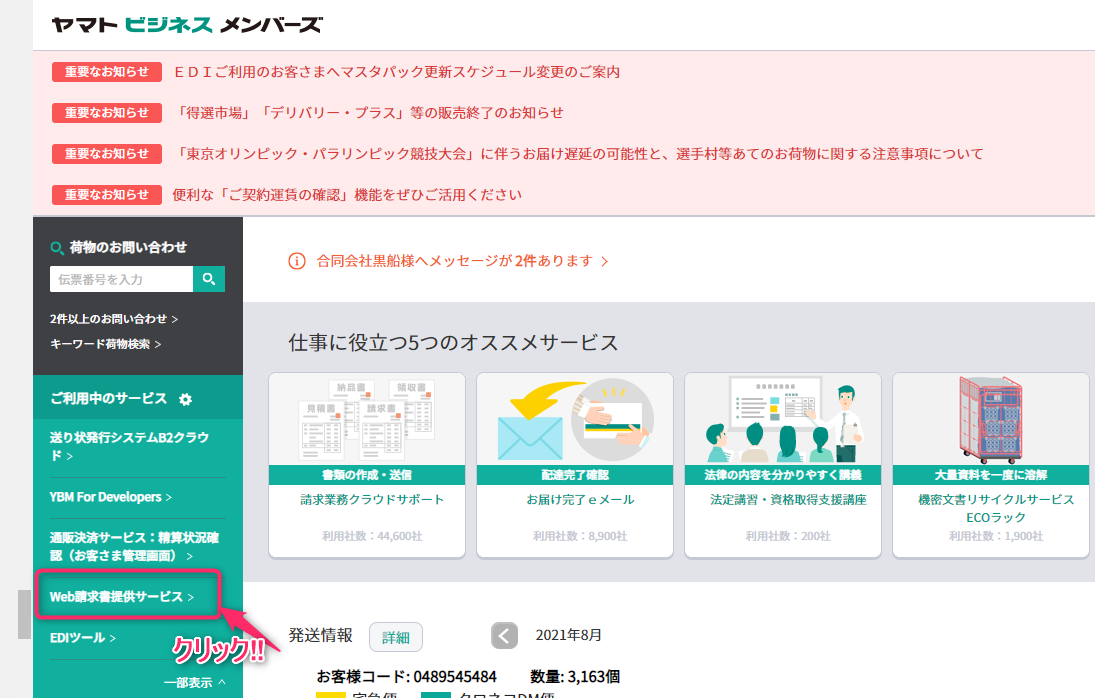Click お届け完了eメール card title
The image size is (1095, 698).
pyautogui.click(x=580, y=500)
